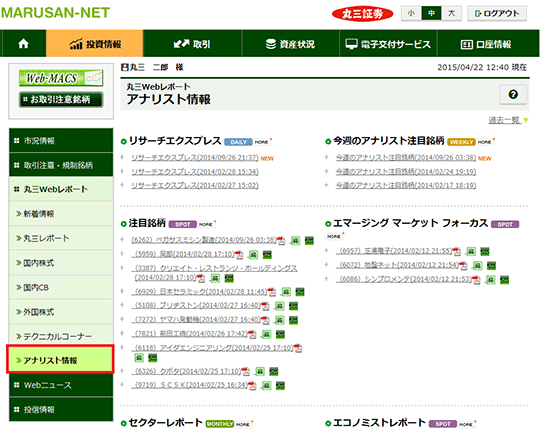Set font size to 大
This screenshot has height=444, width=540.
tap(451, 13)
